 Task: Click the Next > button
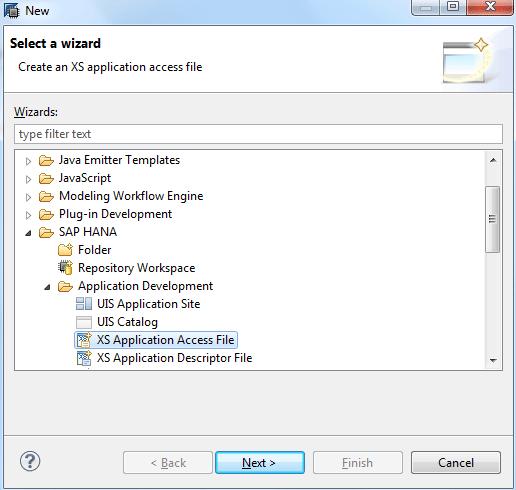click(260, 463)
